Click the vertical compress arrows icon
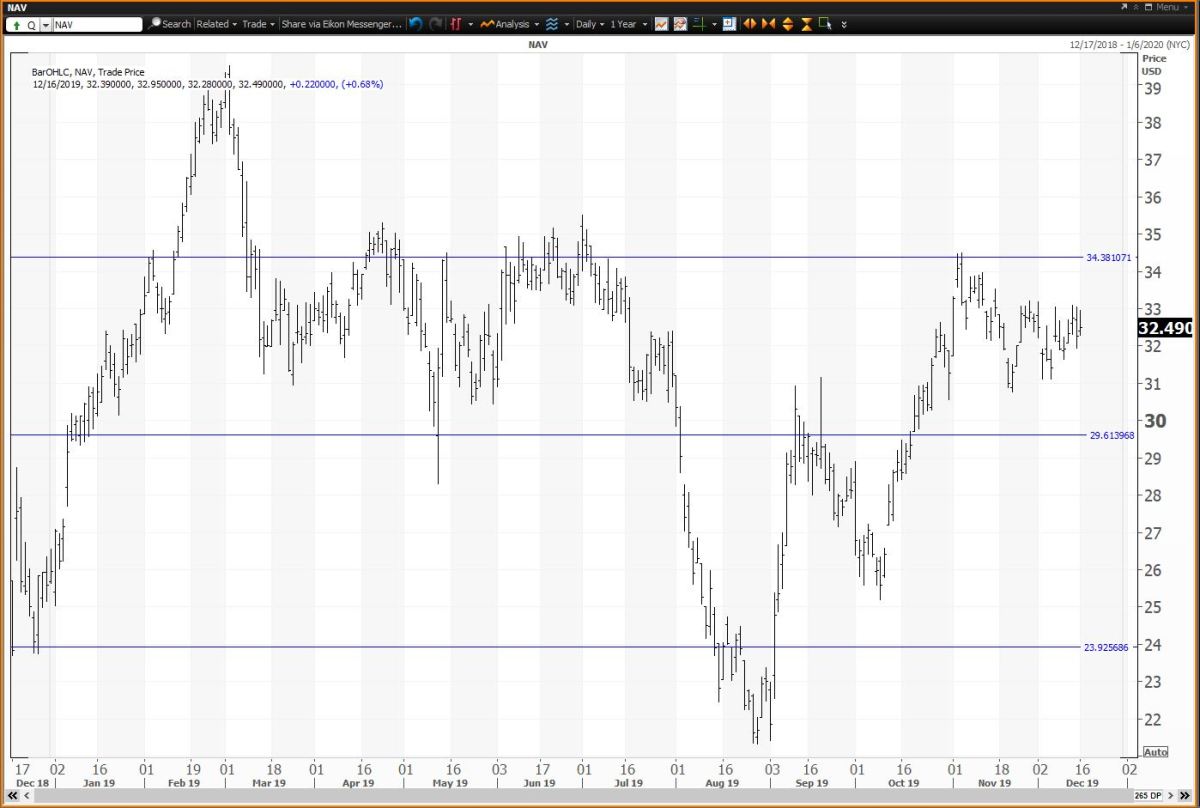The width and height of the screenshot is (1200, 808). pyautogui.click(x=806, y=24)
